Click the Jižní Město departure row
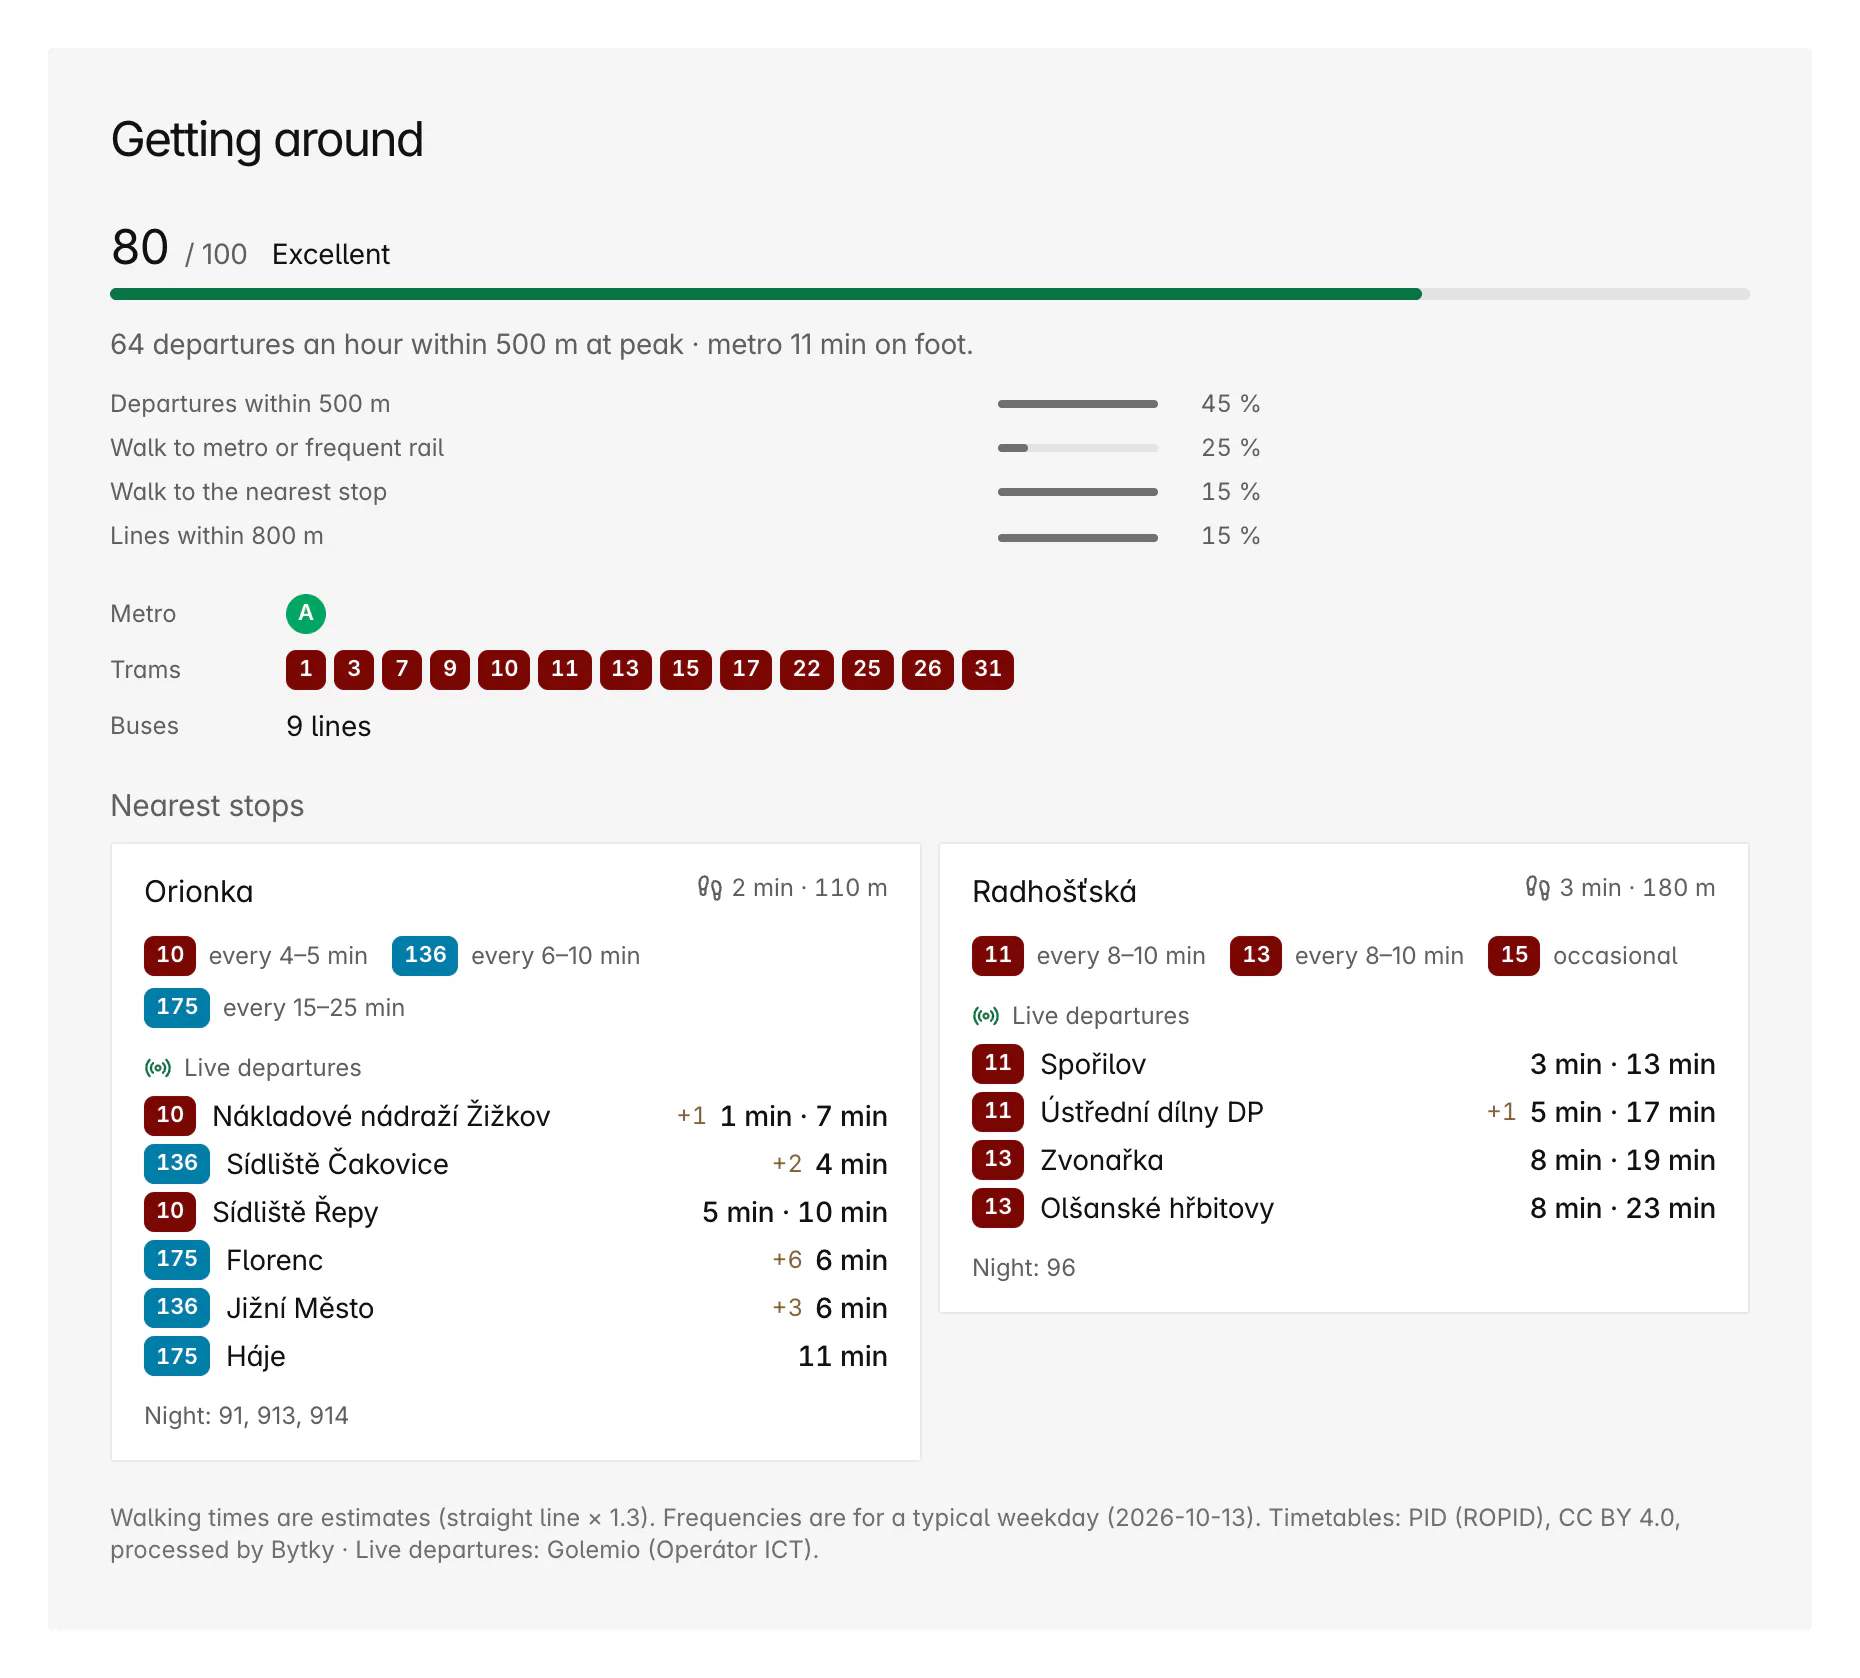The image size is (1860, 1678). tap(516, 1308)
